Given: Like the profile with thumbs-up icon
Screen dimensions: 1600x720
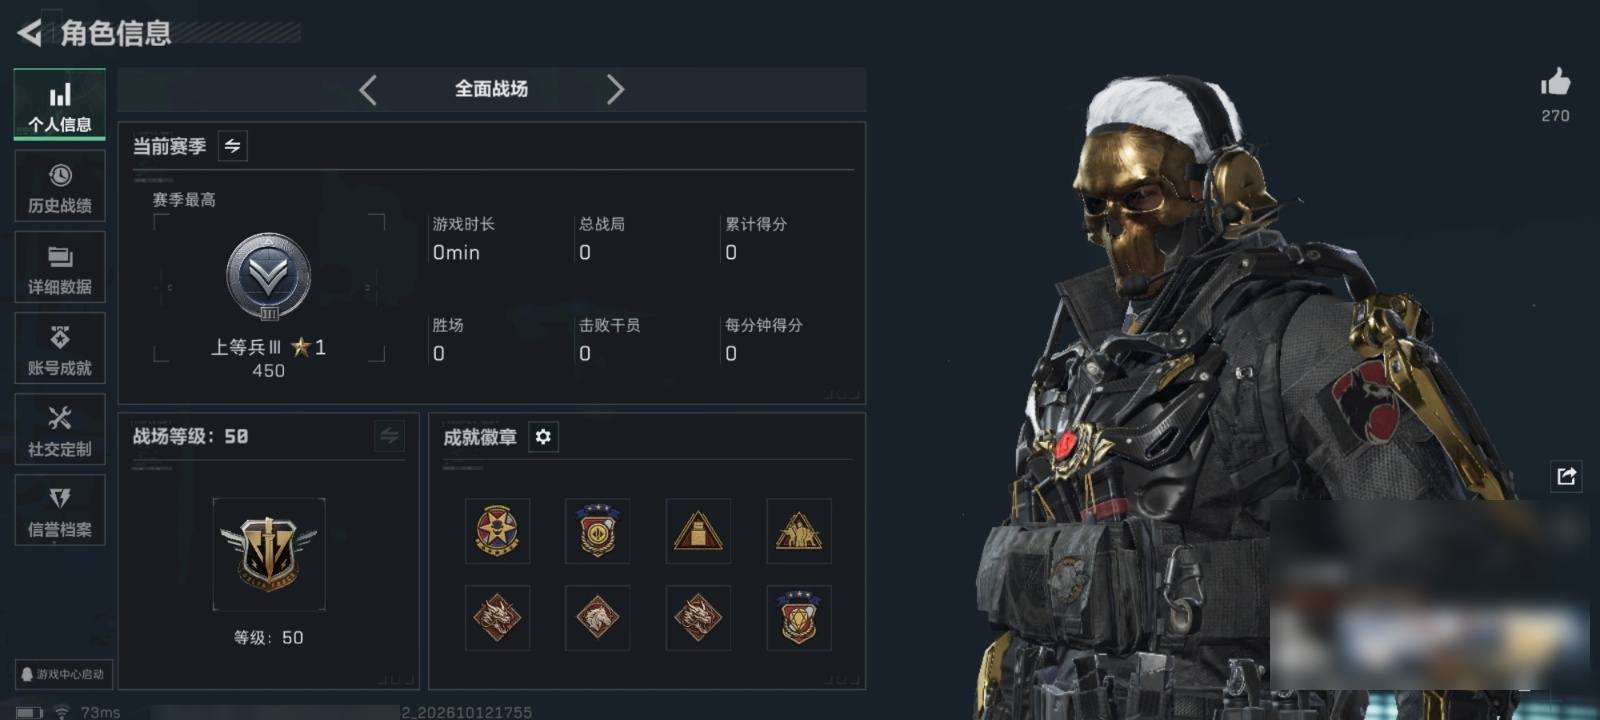Looking at the screenshot, I should coord(1555,83).
